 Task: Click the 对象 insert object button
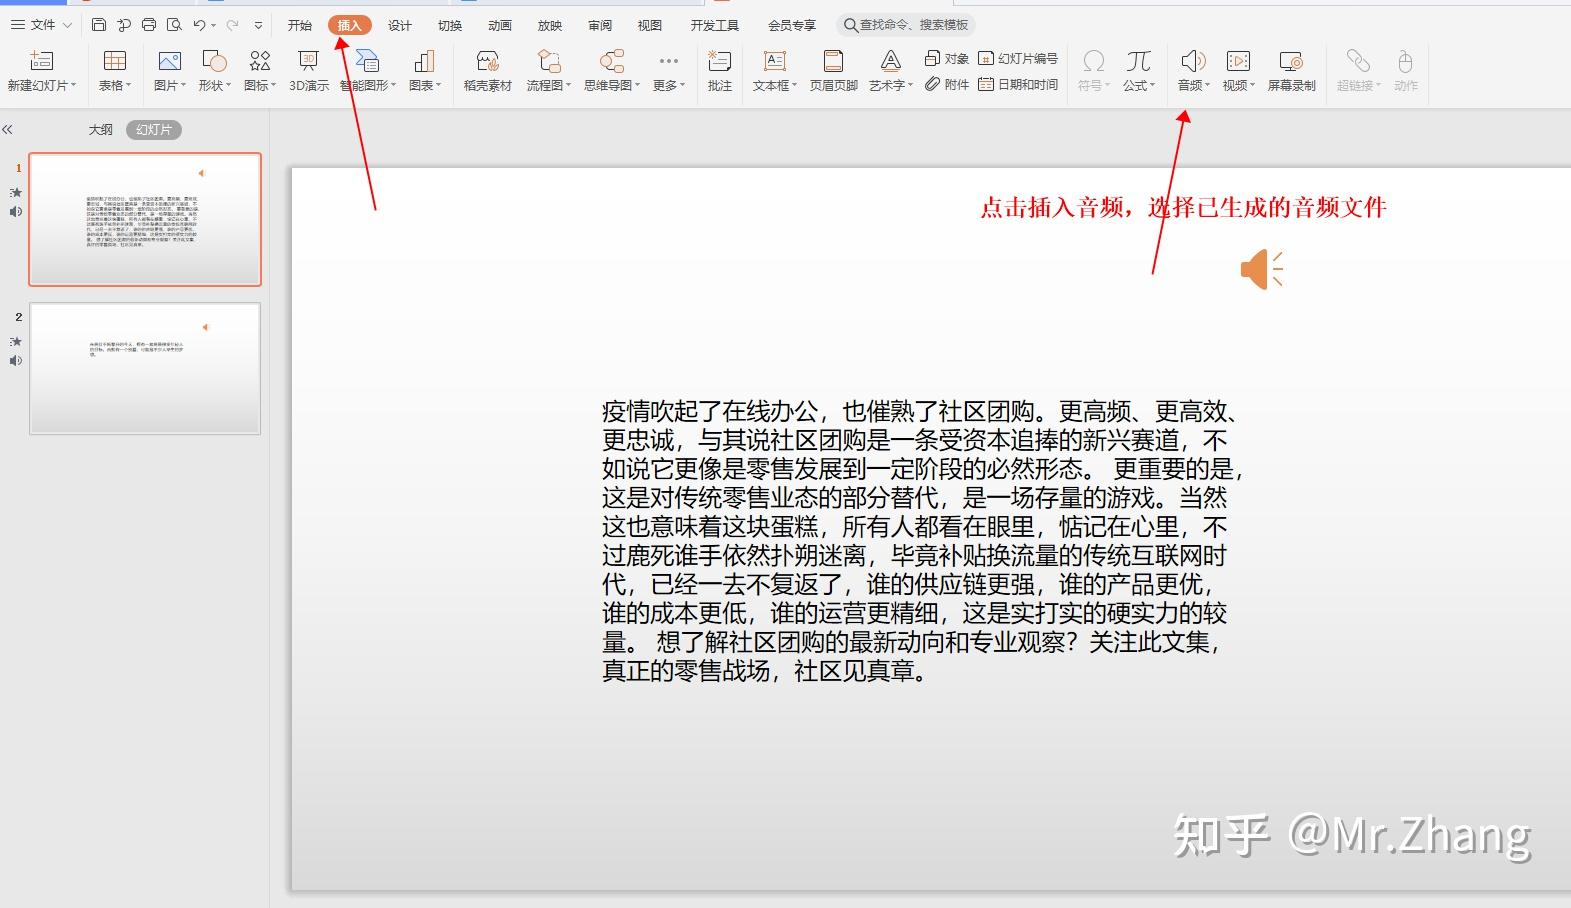pos(947,58)
